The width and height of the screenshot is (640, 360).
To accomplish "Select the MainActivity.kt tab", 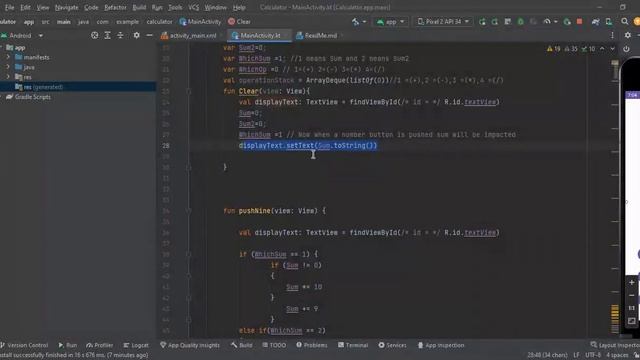I will pos(260,36).
